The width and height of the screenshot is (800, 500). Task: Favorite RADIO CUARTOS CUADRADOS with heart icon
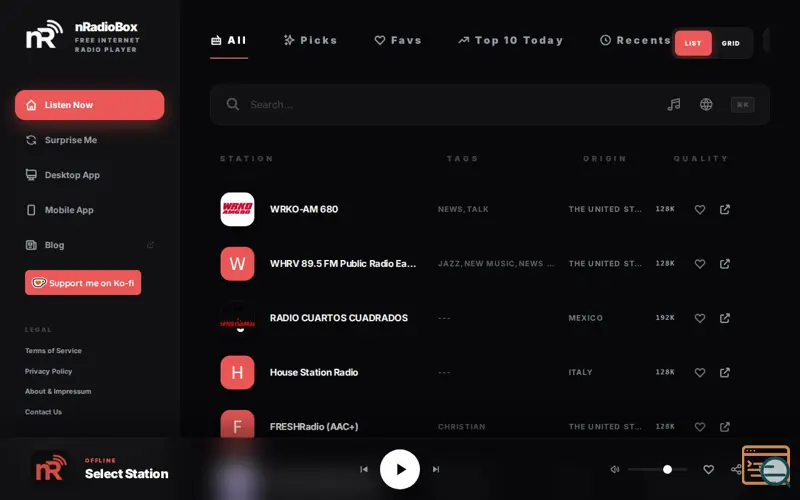[700, 318]
